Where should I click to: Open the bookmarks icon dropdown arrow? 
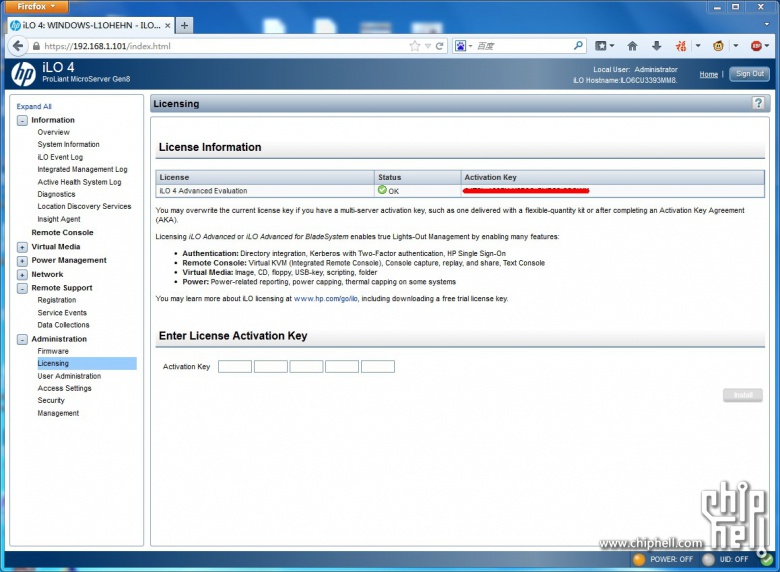pos(612,46)
